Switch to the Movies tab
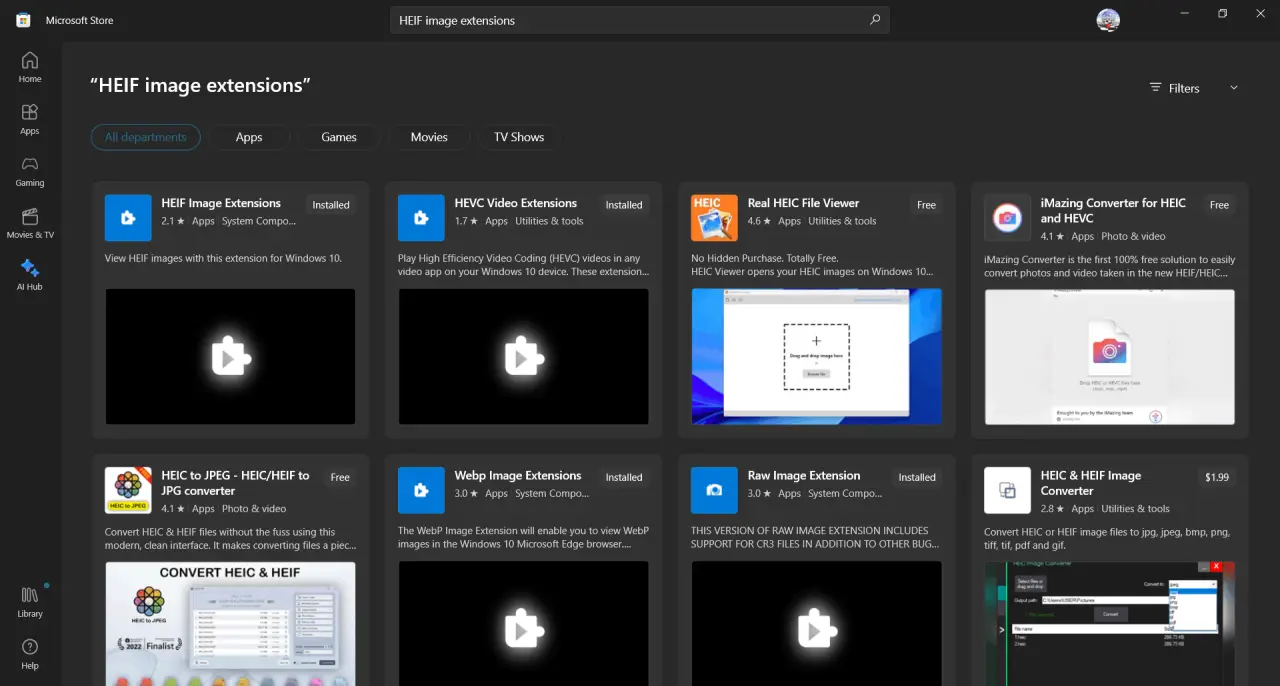The height and width of the screenshot is (686, 1280). (x=429, y=137)
